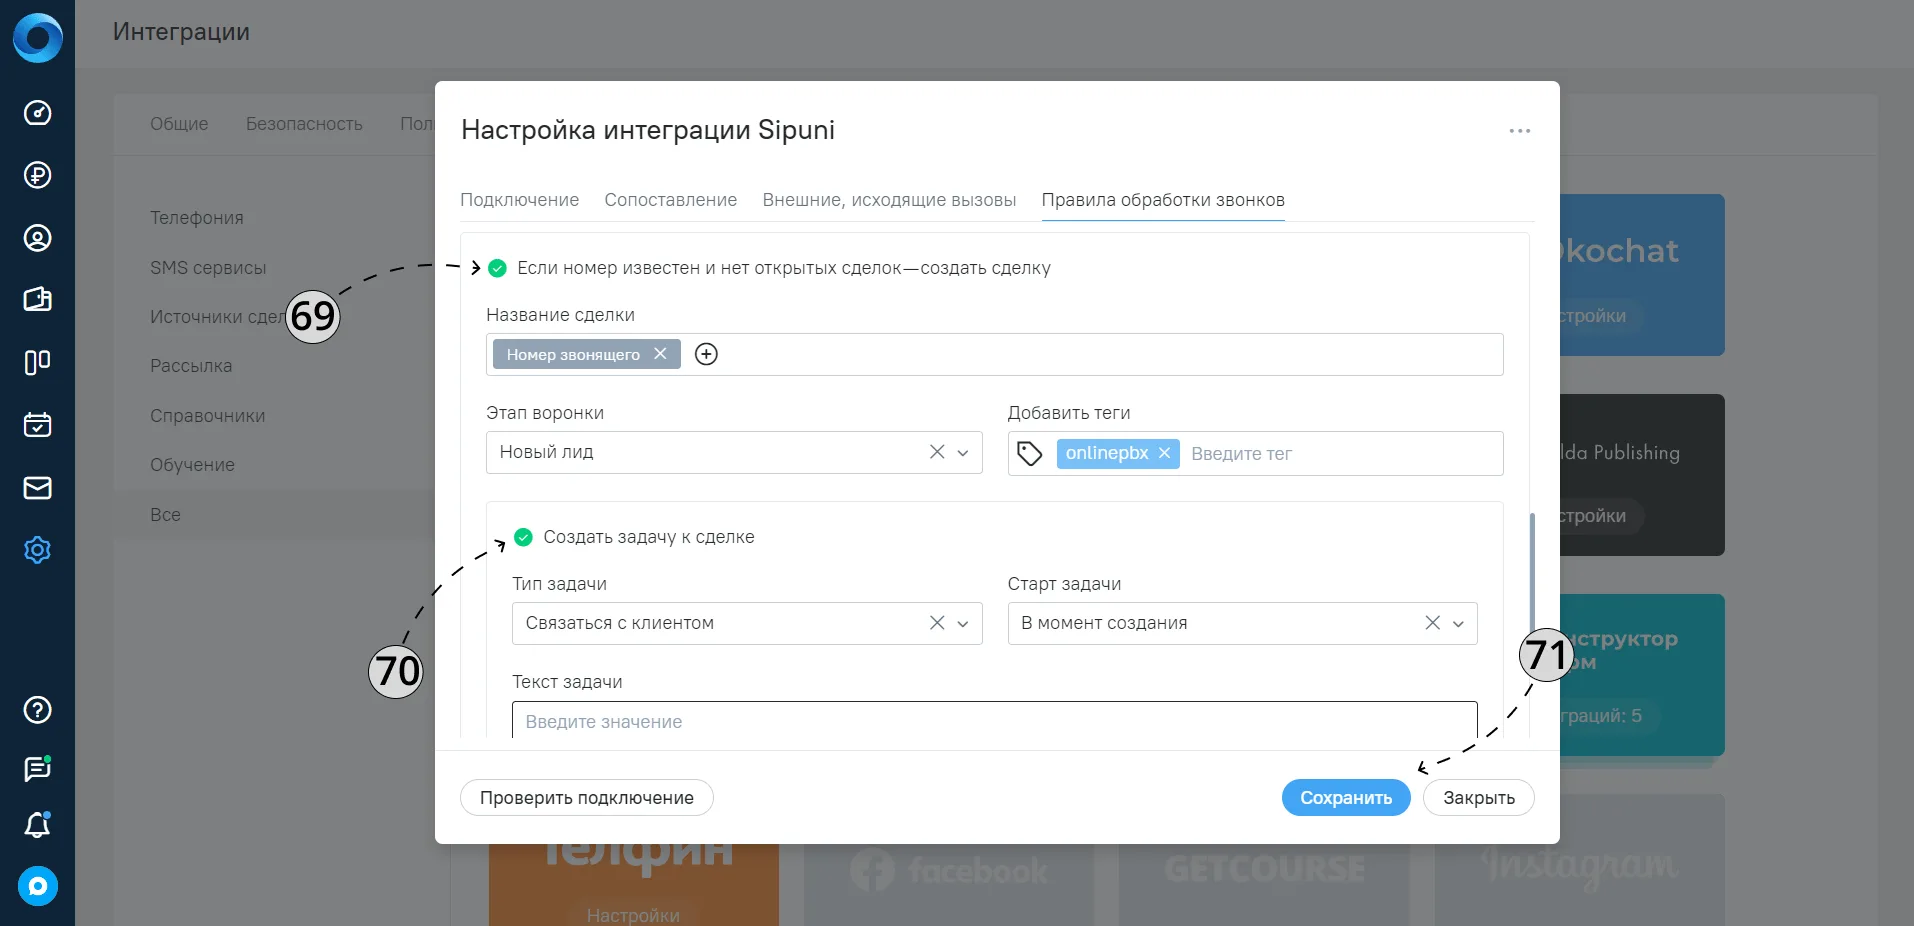Toggle 'Если номер известен' rule checkmark
1914x926 pixels.
click(497, 268)
